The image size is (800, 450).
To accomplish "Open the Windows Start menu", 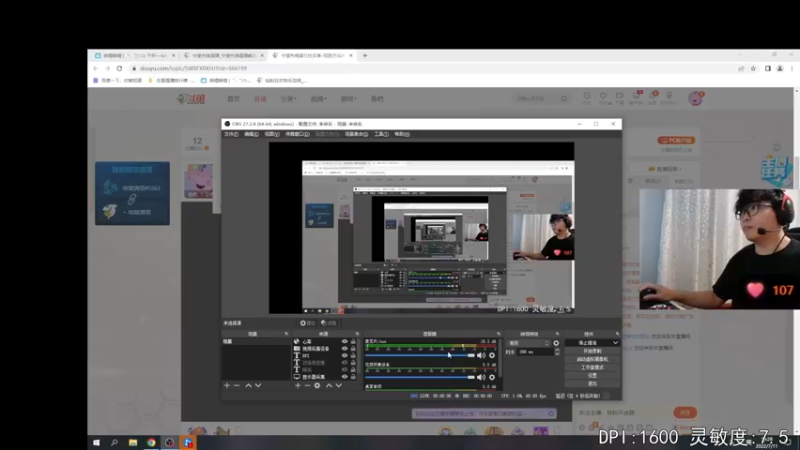I will click(96, 442).
